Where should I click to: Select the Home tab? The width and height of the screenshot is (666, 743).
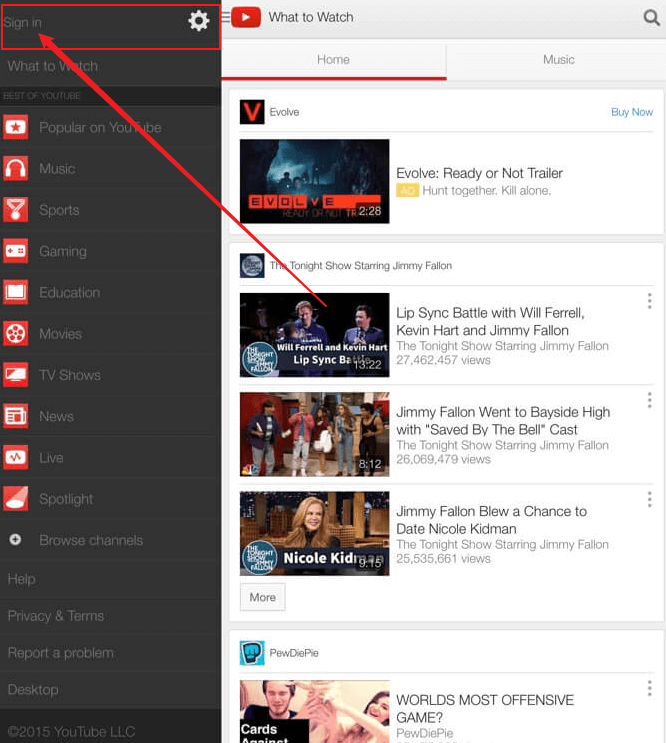pyautogui.click(x=333, y=60)
